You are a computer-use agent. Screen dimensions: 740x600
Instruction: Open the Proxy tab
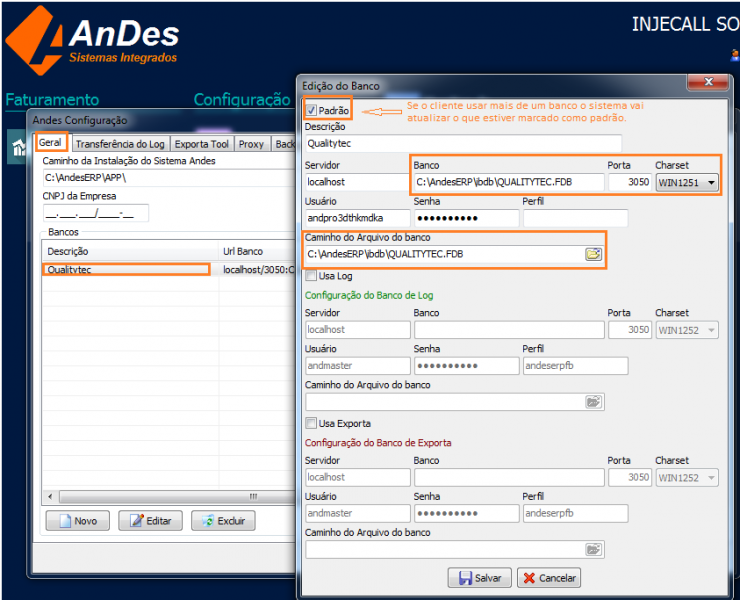click(251, 144)
